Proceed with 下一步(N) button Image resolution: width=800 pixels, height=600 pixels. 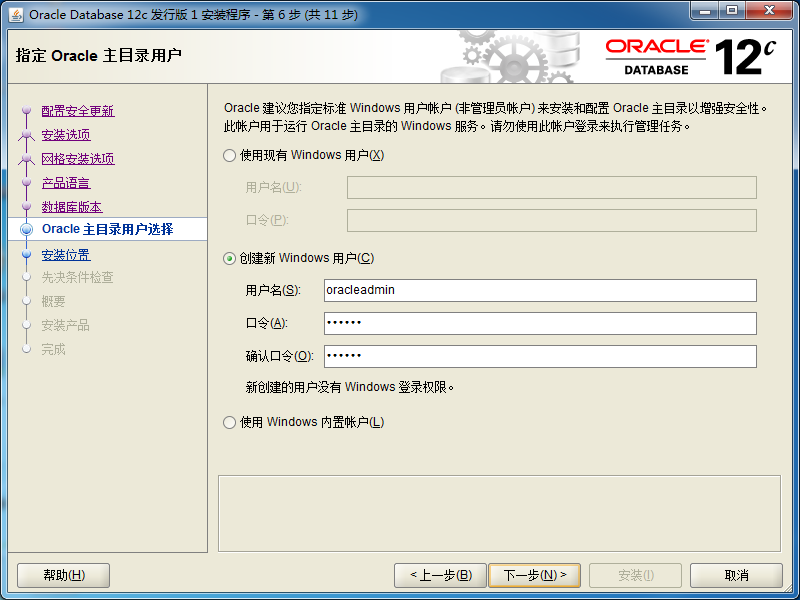click(534, 576)
